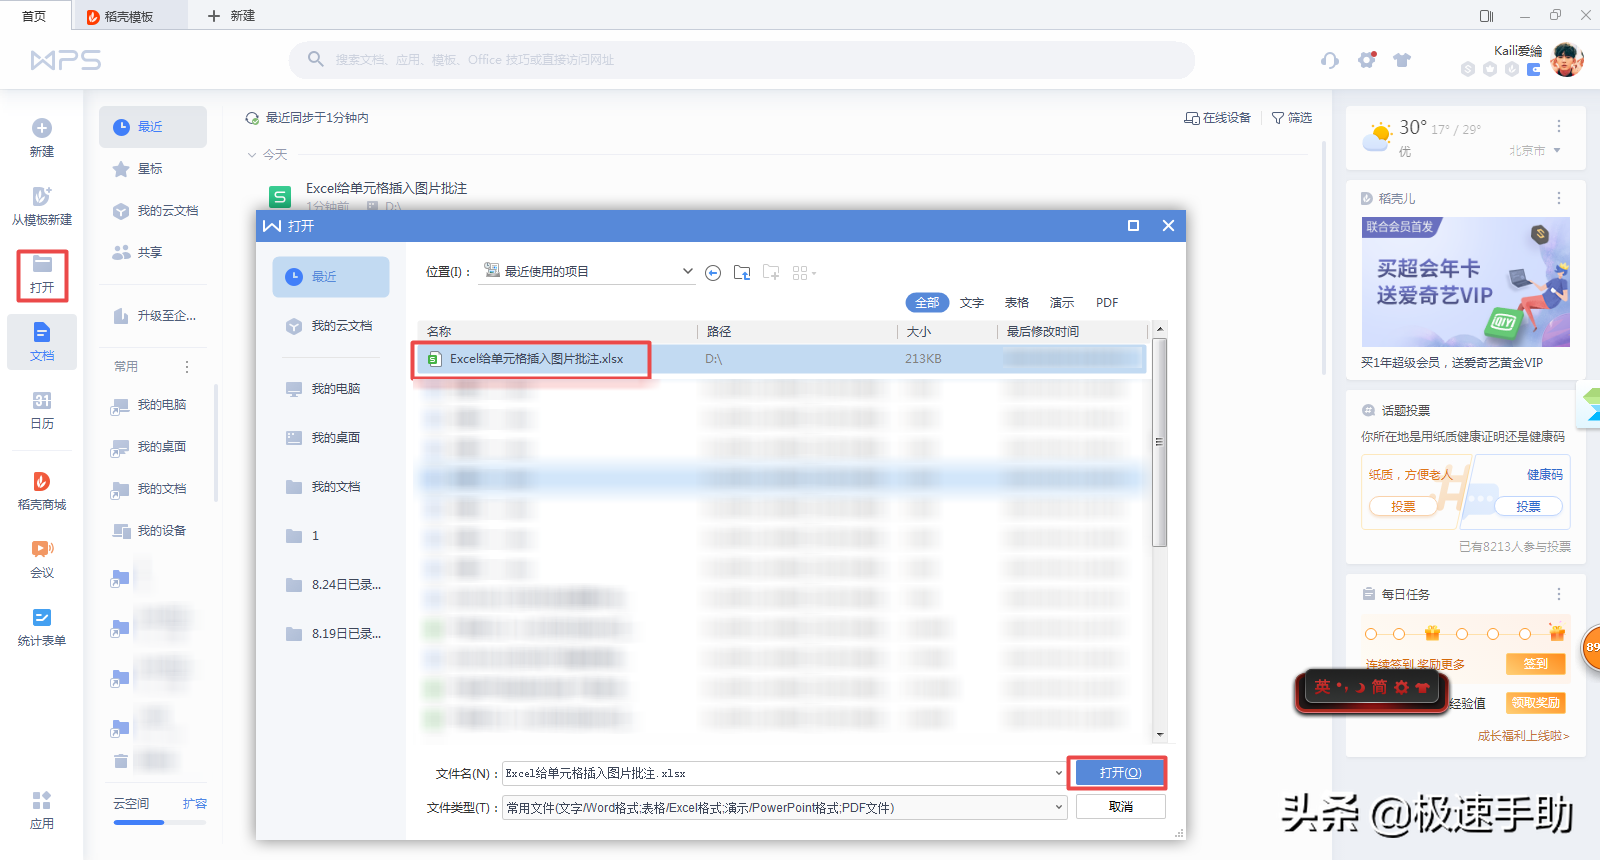Image resolution: width=1600 pixels, height=860 pixels.
Task: Click the 扩容 link near cloud space
Action: coord(195,804)
